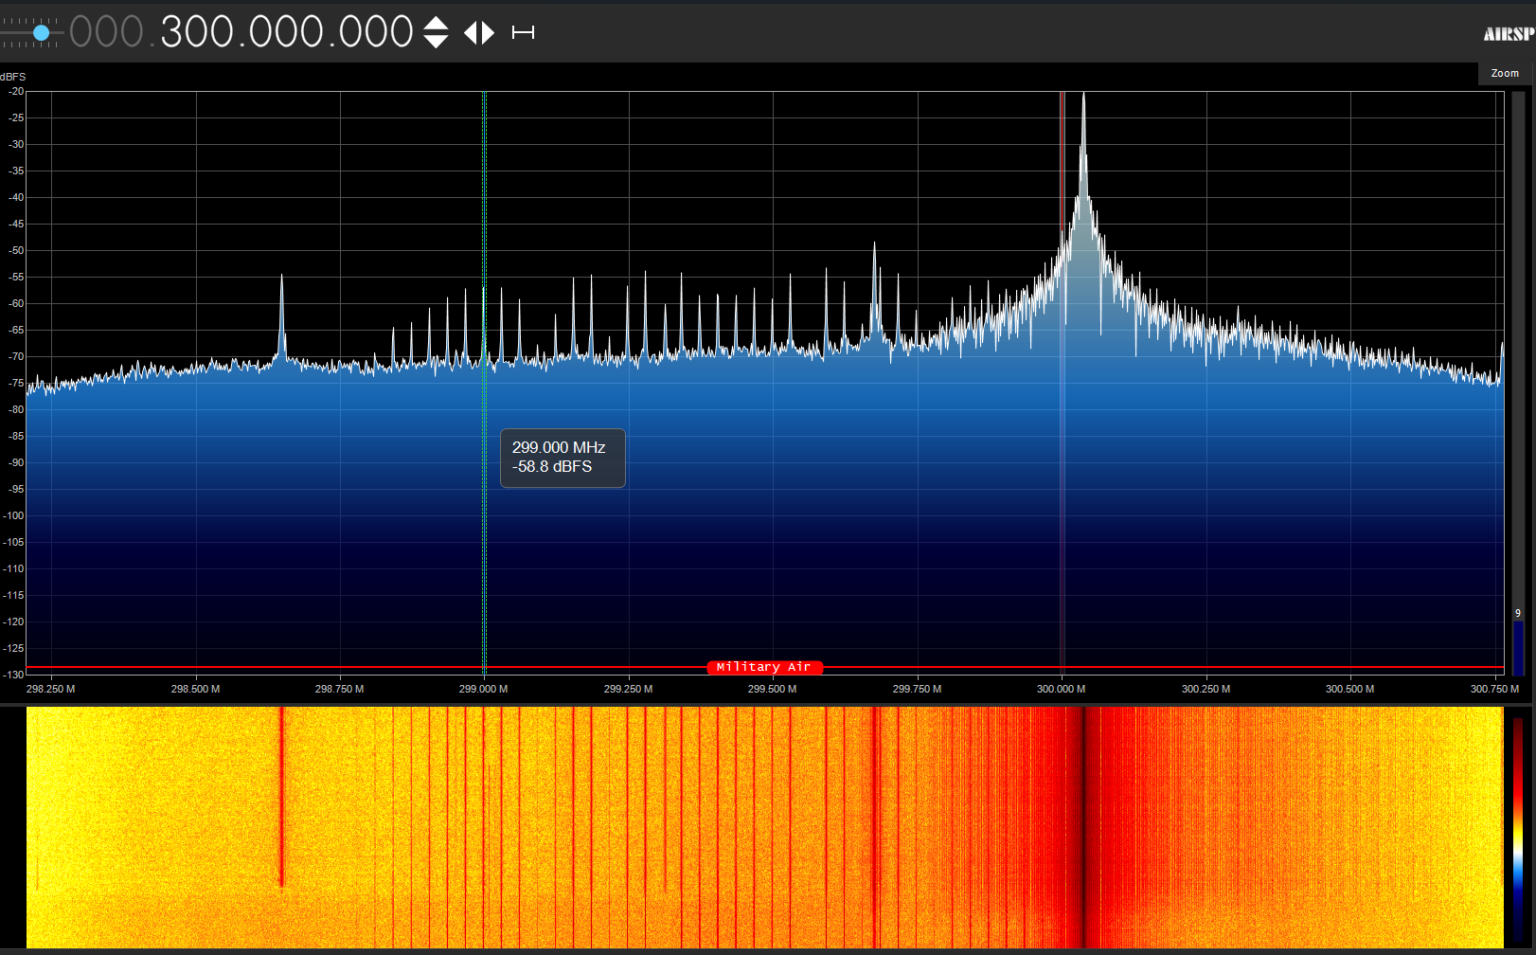Click the blue knob on the top-left slider

41,33
